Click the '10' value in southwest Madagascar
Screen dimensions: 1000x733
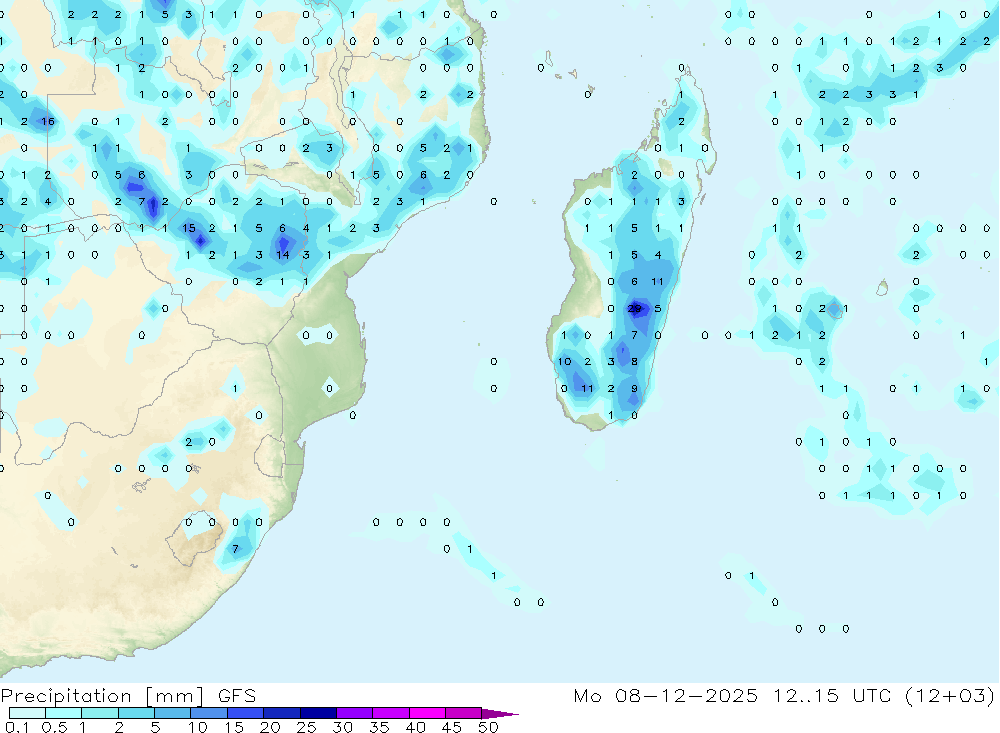pos(564,362)
